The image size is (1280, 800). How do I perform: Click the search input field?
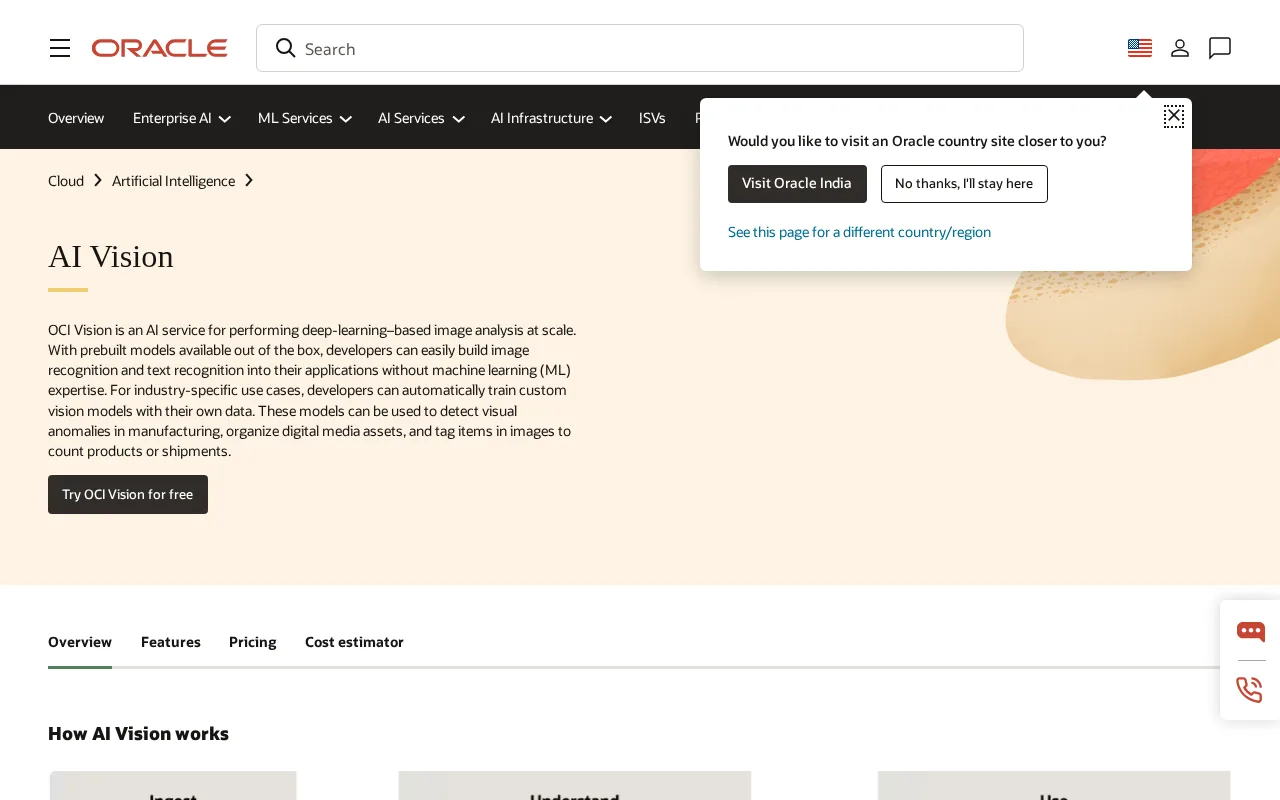coord(640,48)
